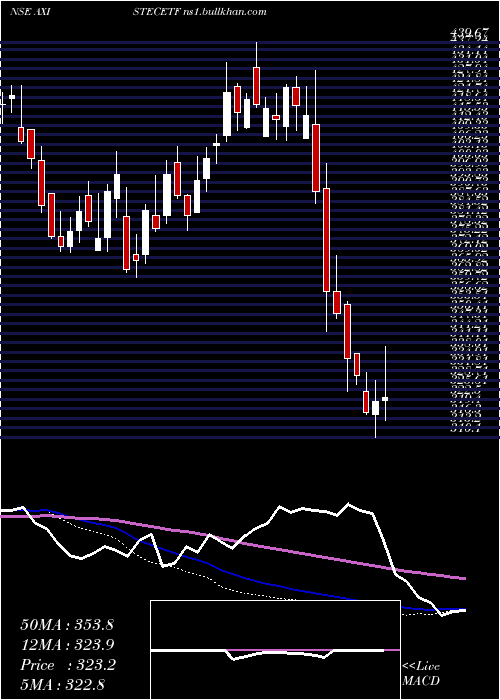Click the 12MA : 323.9 value
Screen dimensions: 500x700
[67, 645]
